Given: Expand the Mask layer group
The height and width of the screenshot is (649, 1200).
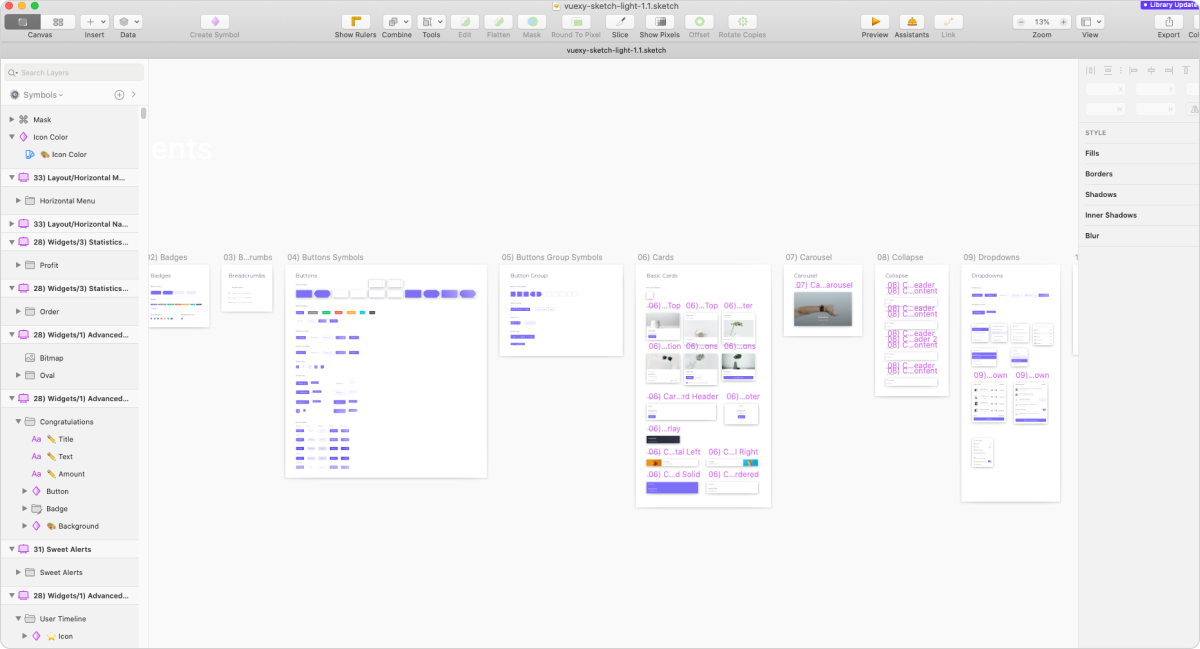Looking at the screenshot, I should pyautogui.click(x=12, y=120).
